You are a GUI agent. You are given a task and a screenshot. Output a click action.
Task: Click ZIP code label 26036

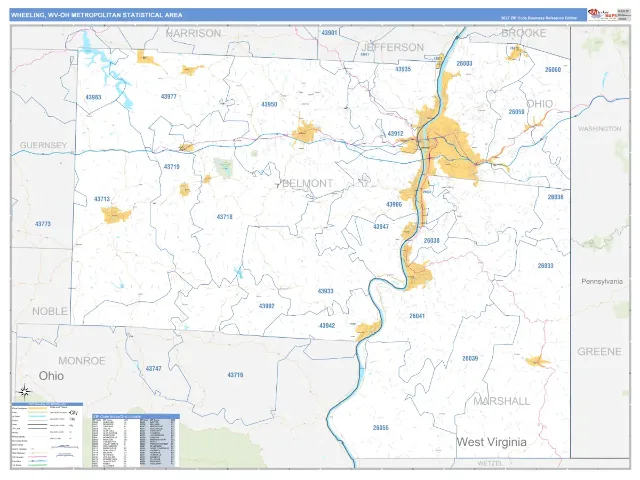[x=556, y=197]
